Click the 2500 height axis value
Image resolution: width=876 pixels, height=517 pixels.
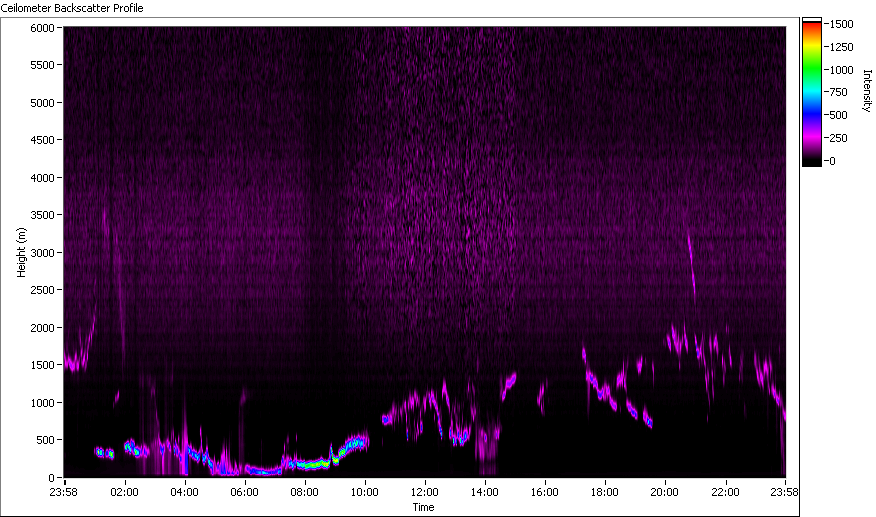42,290
